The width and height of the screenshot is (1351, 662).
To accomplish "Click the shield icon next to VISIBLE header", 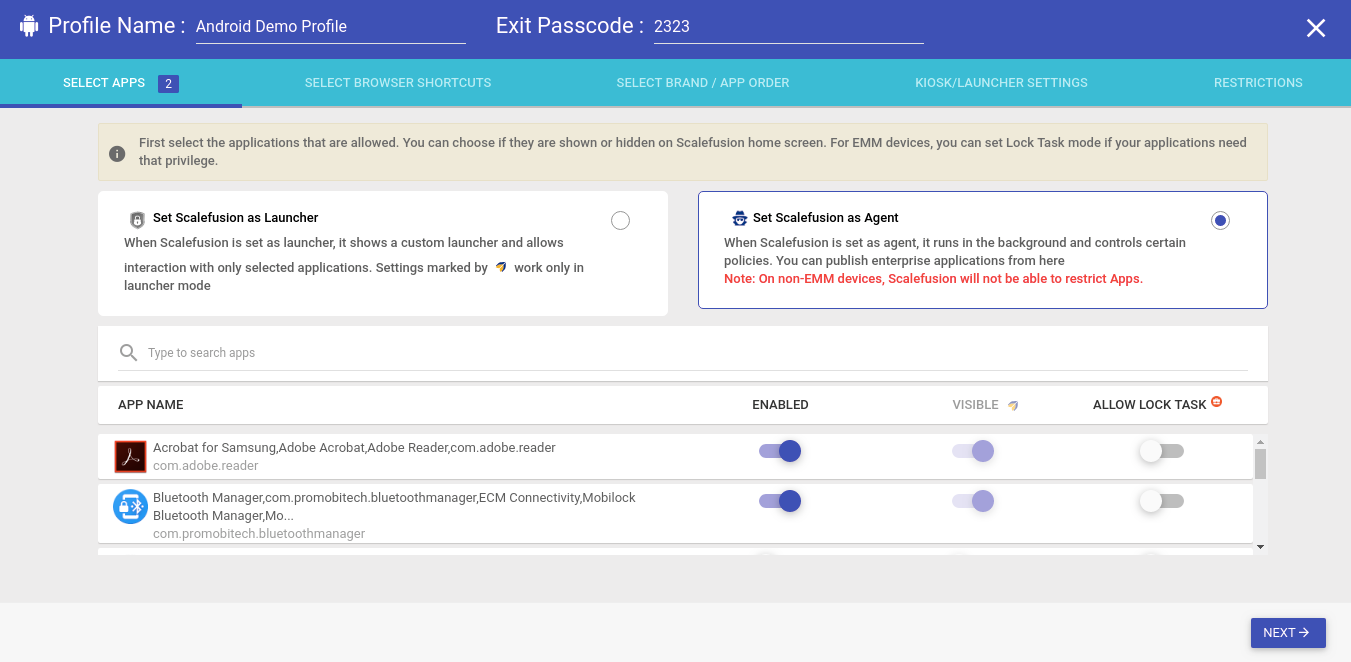I will (1013, 406).
